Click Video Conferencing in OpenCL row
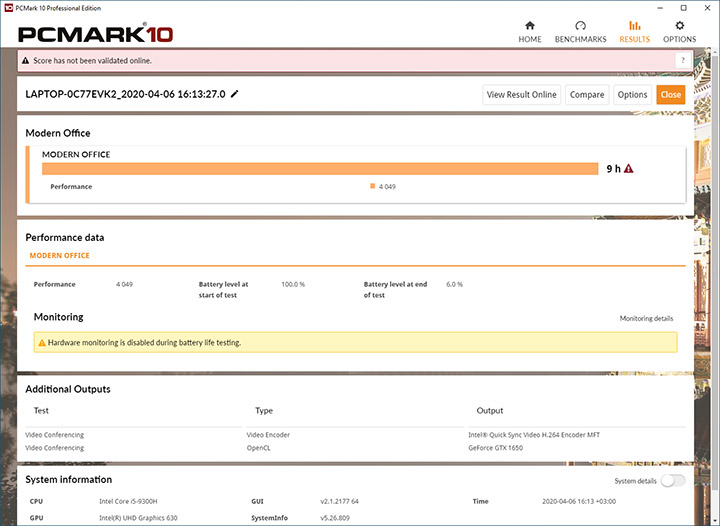The height and width of the screenshot is (526, 720). pos(55,448)
